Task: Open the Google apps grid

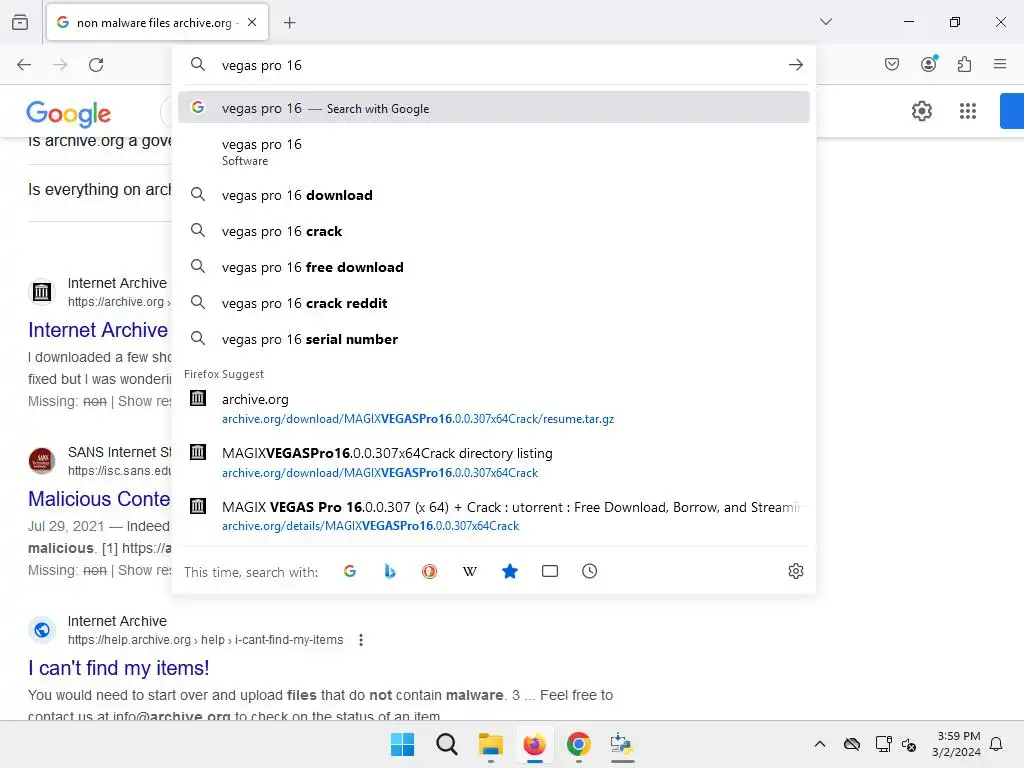Action: pos(968,111)
